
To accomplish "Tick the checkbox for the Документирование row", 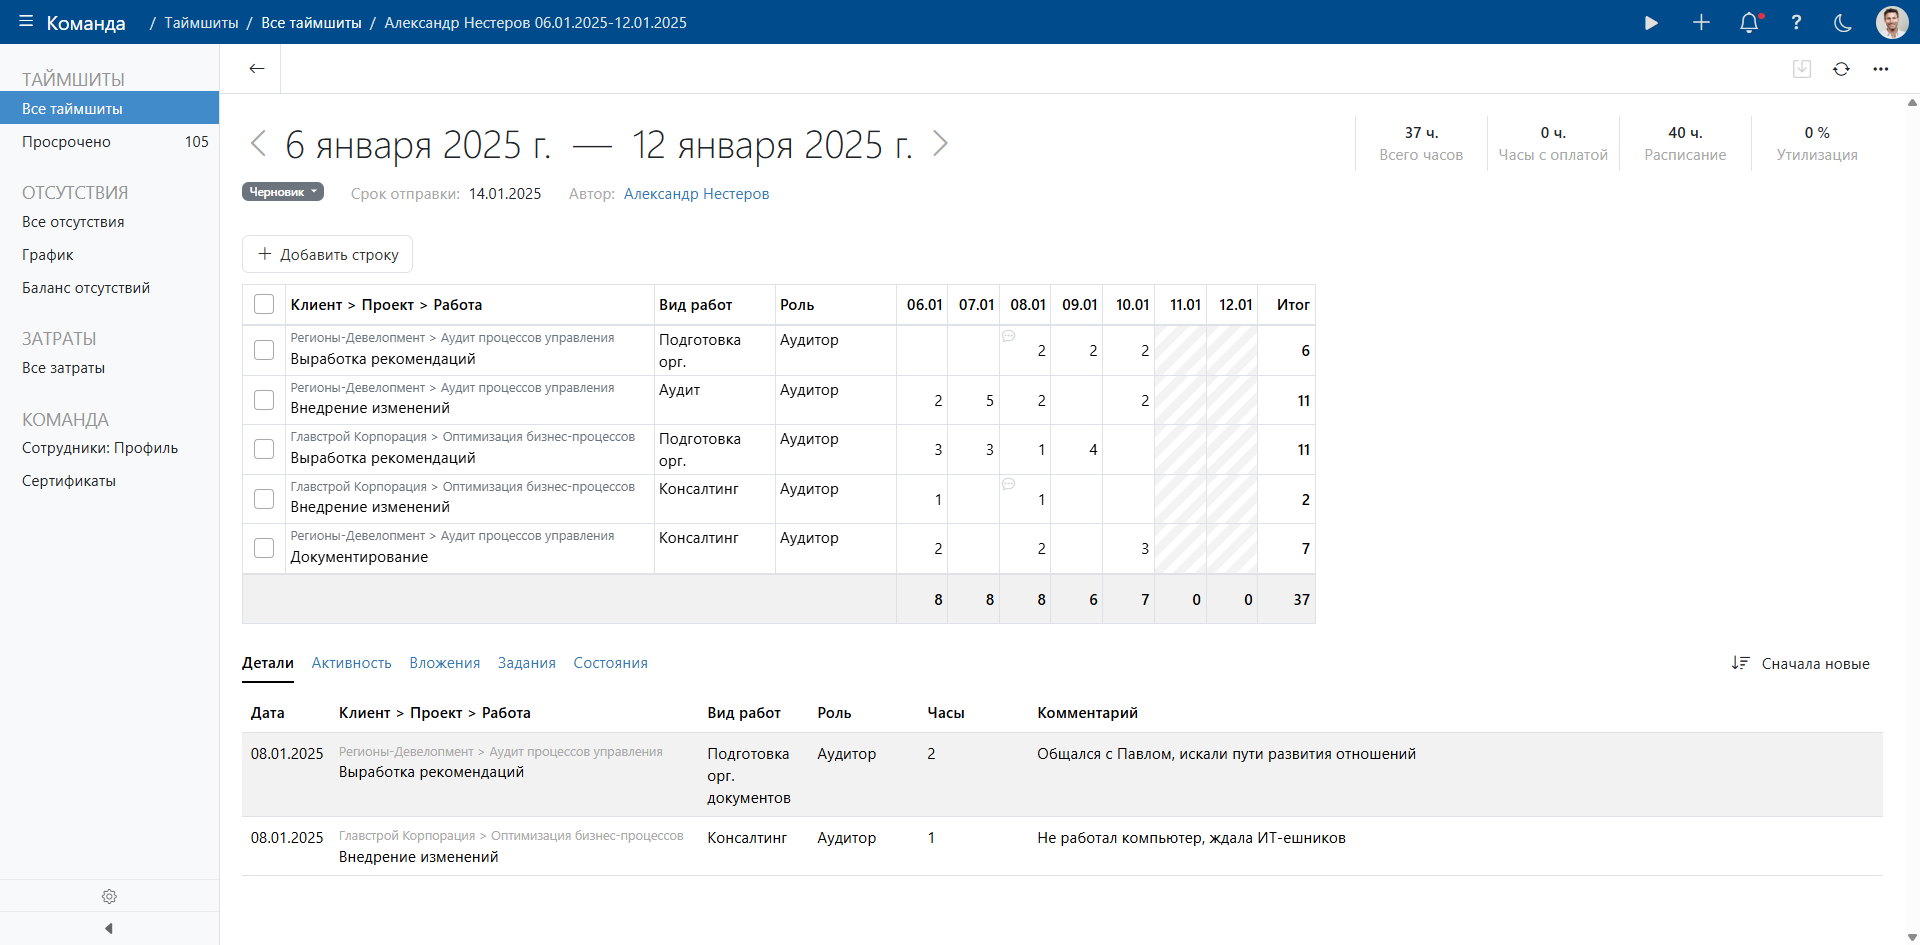I will [x=264, y=548].
